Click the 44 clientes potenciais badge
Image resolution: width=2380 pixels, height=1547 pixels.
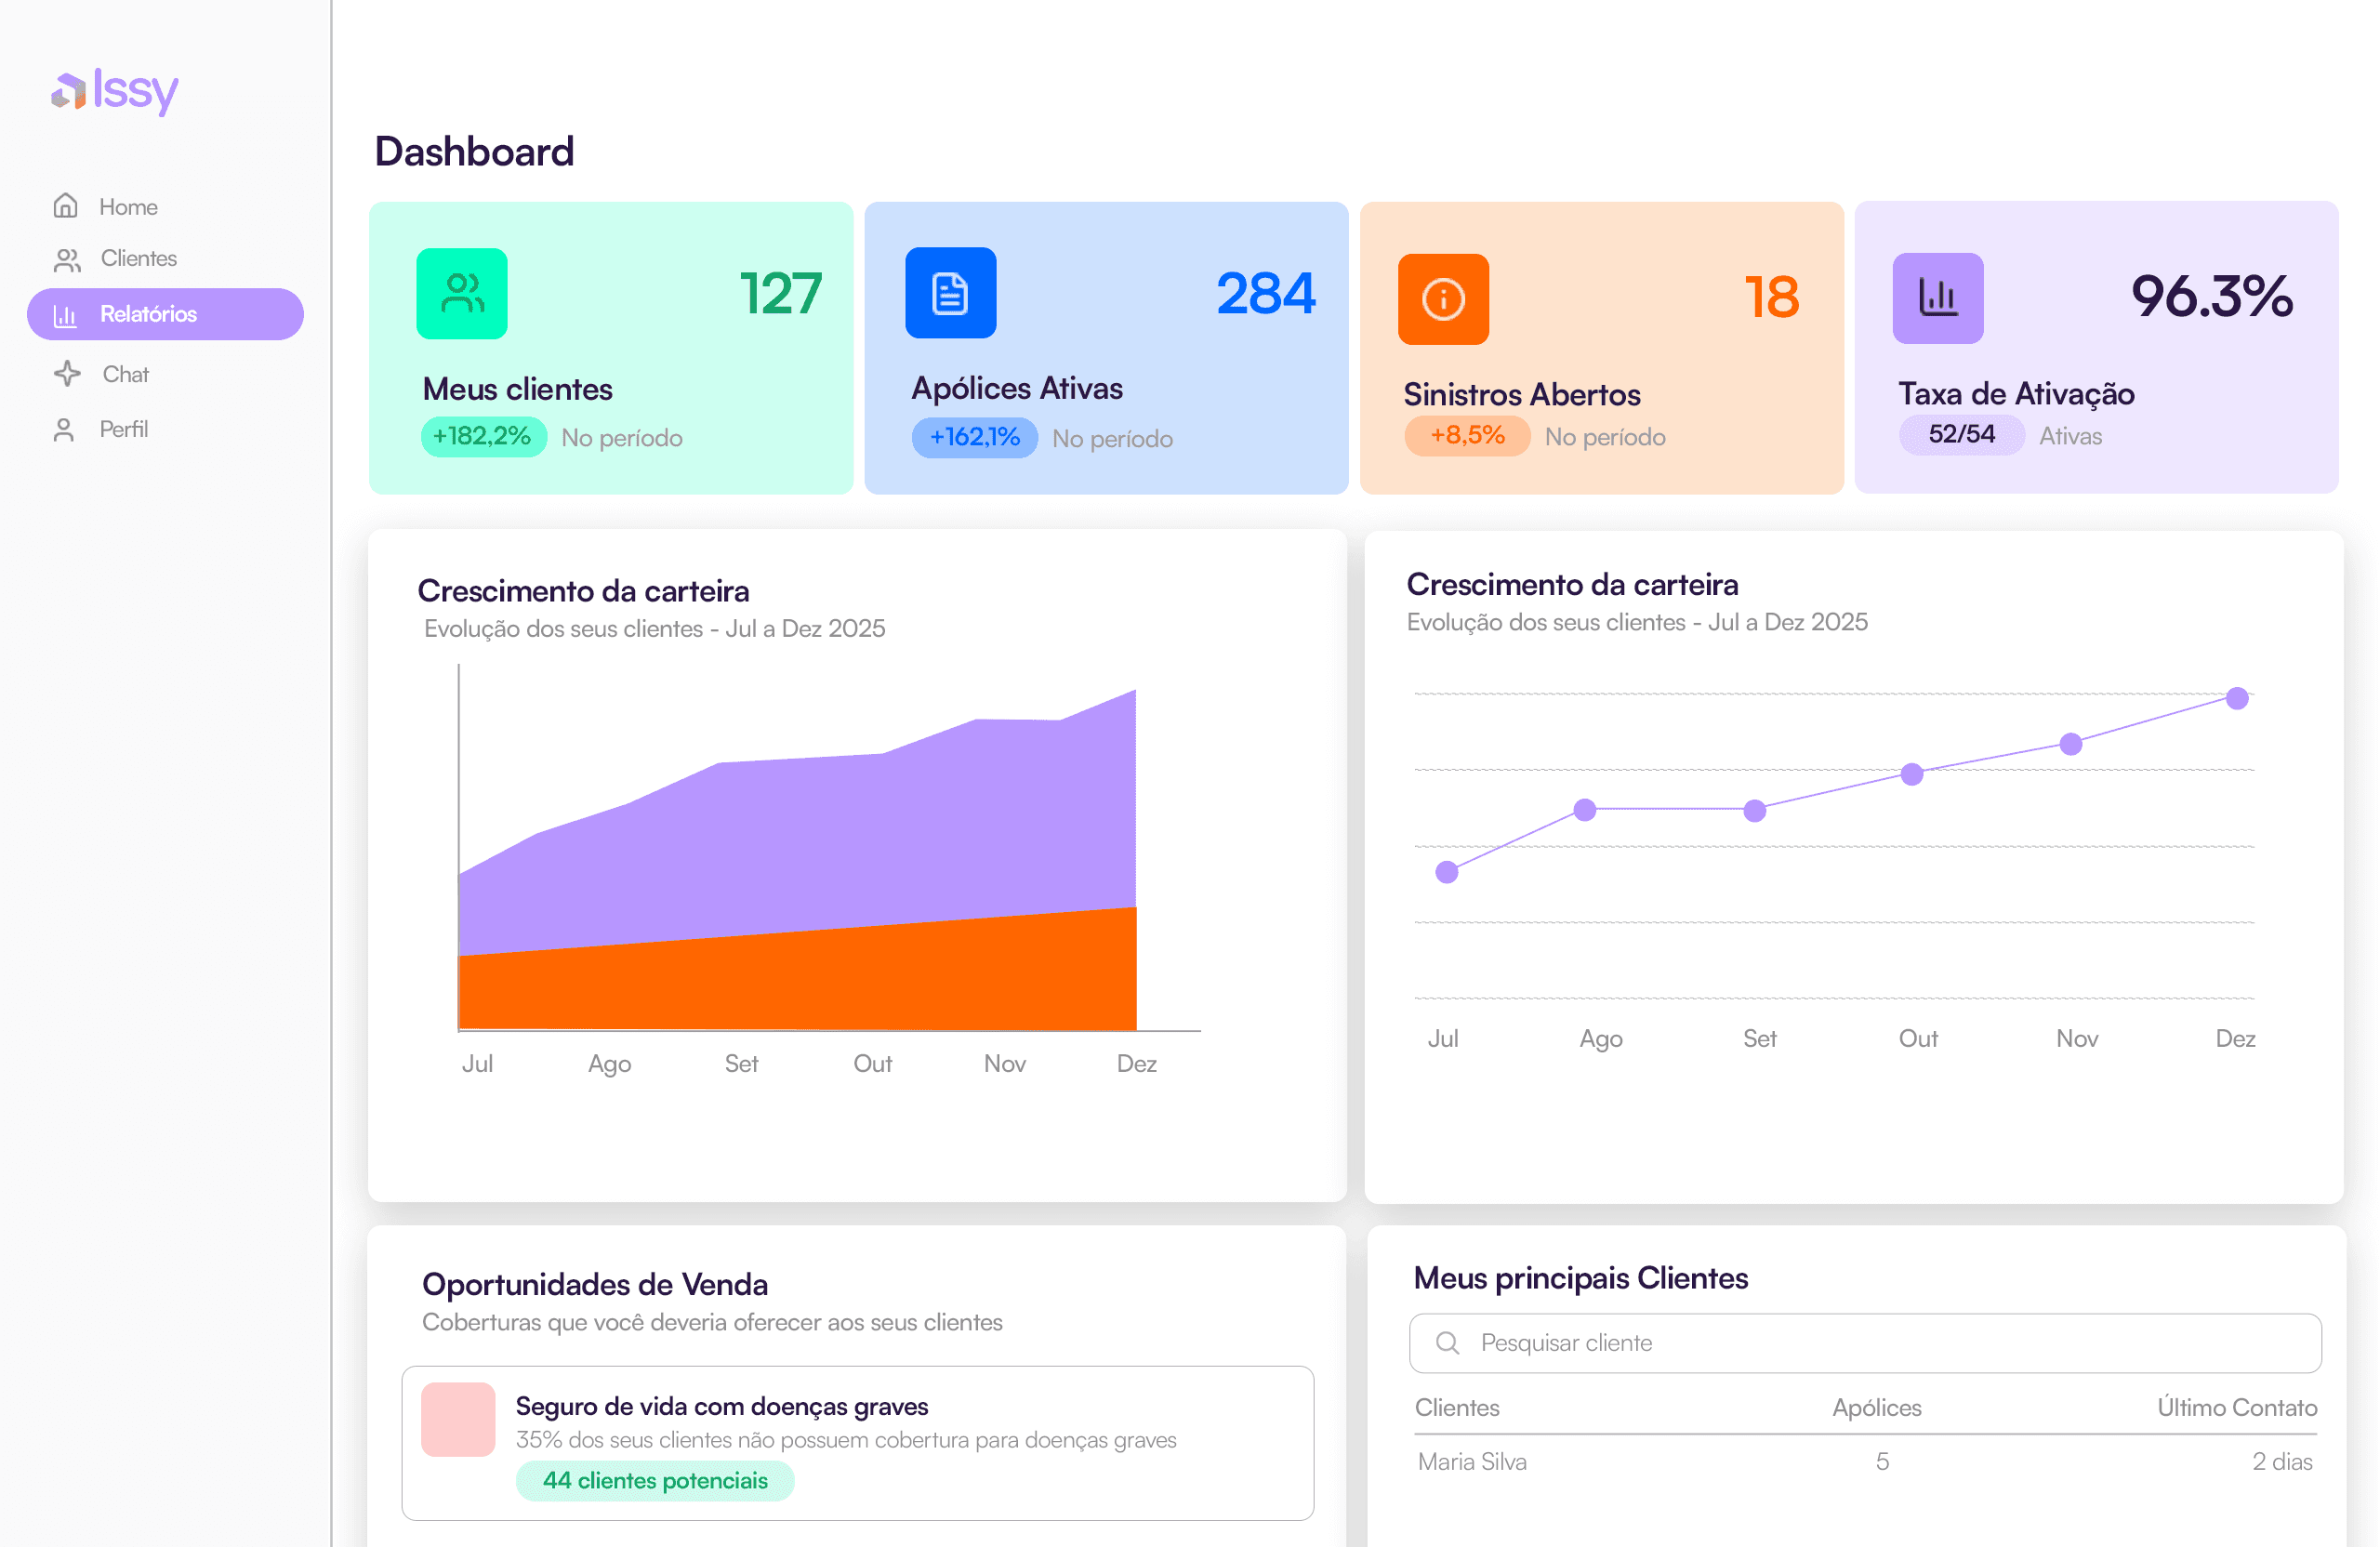pos(655,1481)
